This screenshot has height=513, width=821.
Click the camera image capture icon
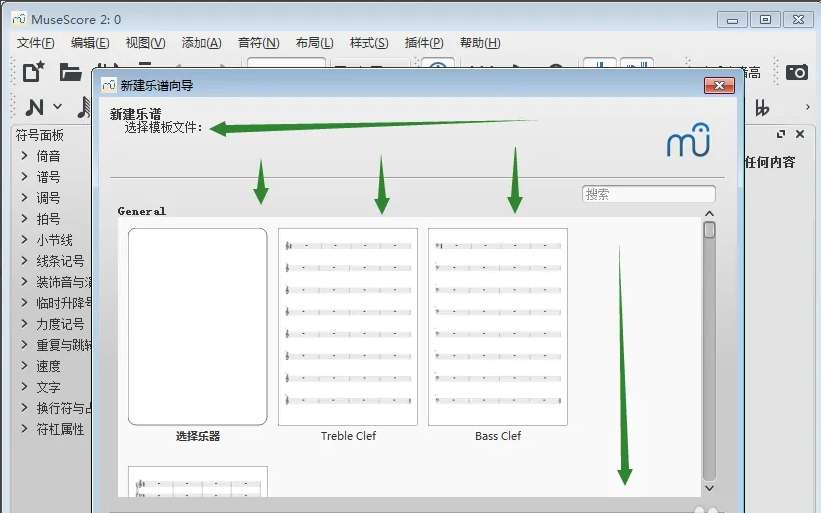[797, 72]
